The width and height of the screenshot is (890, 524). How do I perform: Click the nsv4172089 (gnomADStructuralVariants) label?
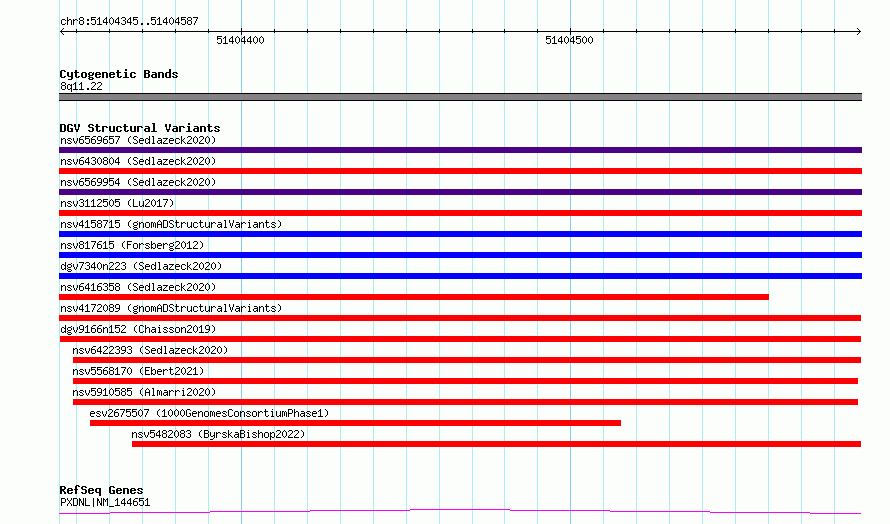tap(171, 308)
